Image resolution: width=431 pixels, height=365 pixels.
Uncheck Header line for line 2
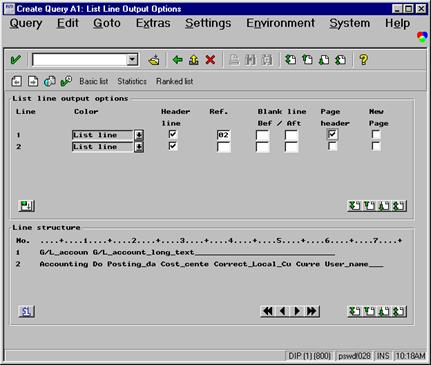tap(173, 146)
